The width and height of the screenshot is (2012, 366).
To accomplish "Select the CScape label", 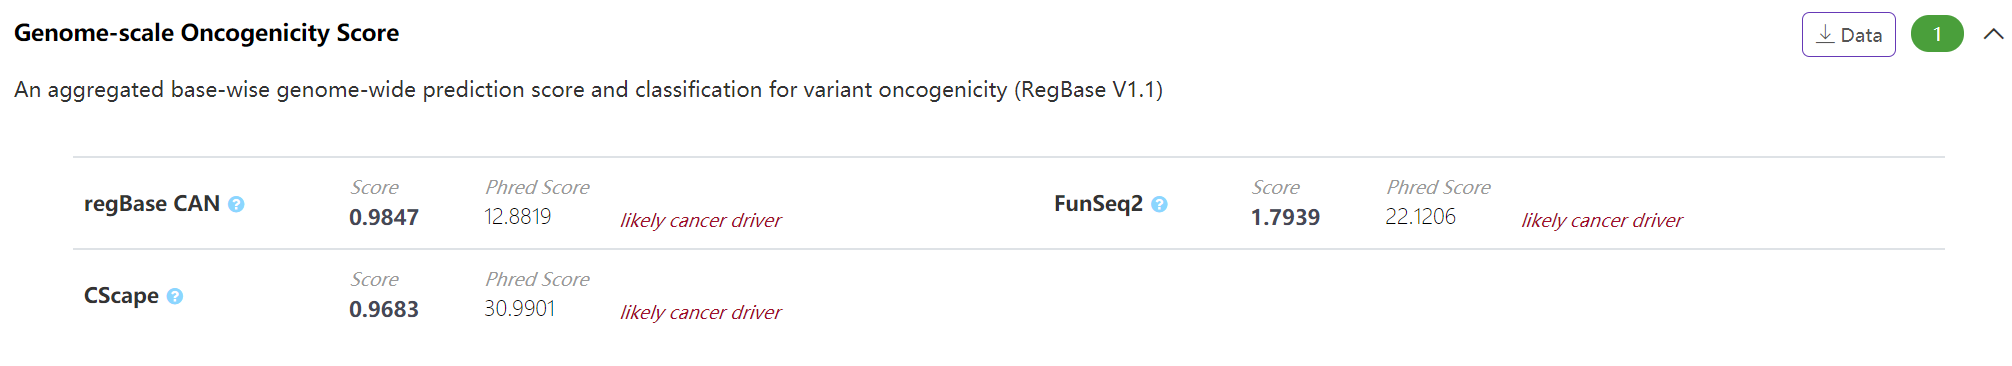I will pos(121,296).
